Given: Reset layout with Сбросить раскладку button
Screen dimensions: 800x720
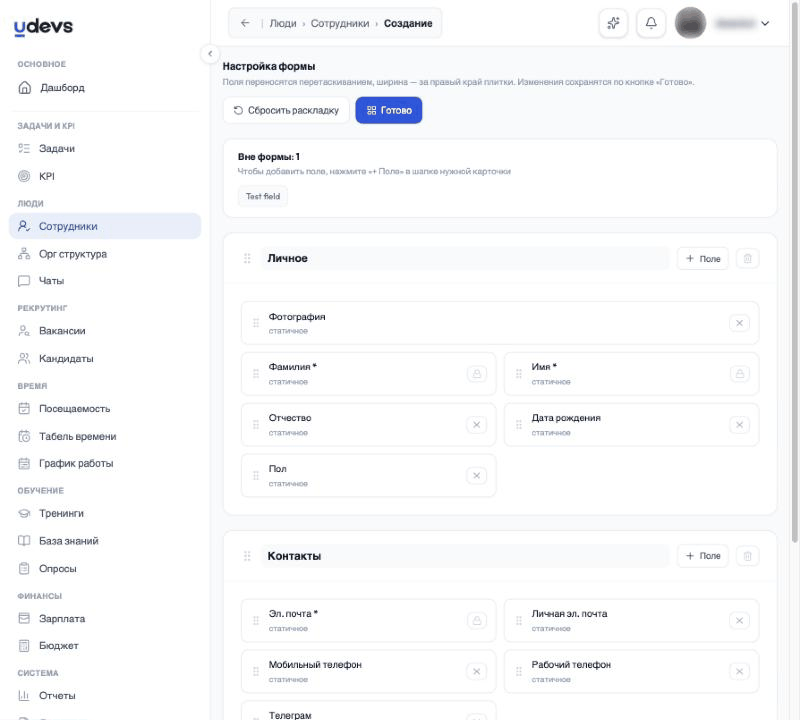Looking at the screenshot, I should (x=286, y=110).
